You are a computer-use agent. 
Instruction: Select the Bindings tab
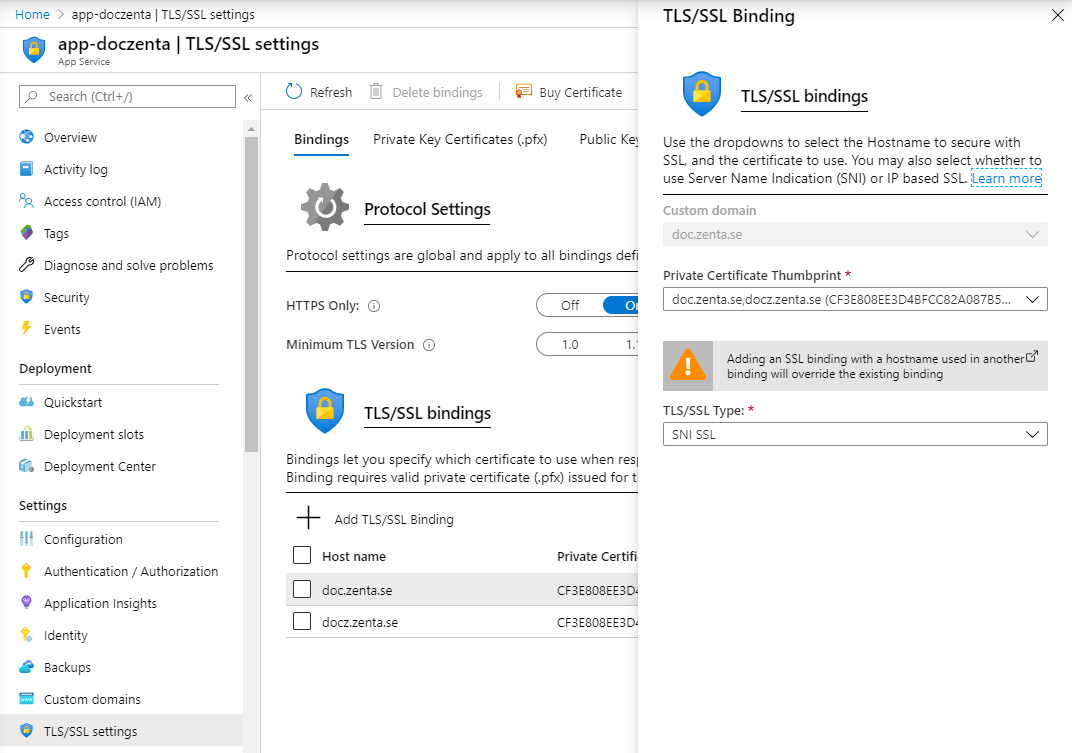click(321, 139)
